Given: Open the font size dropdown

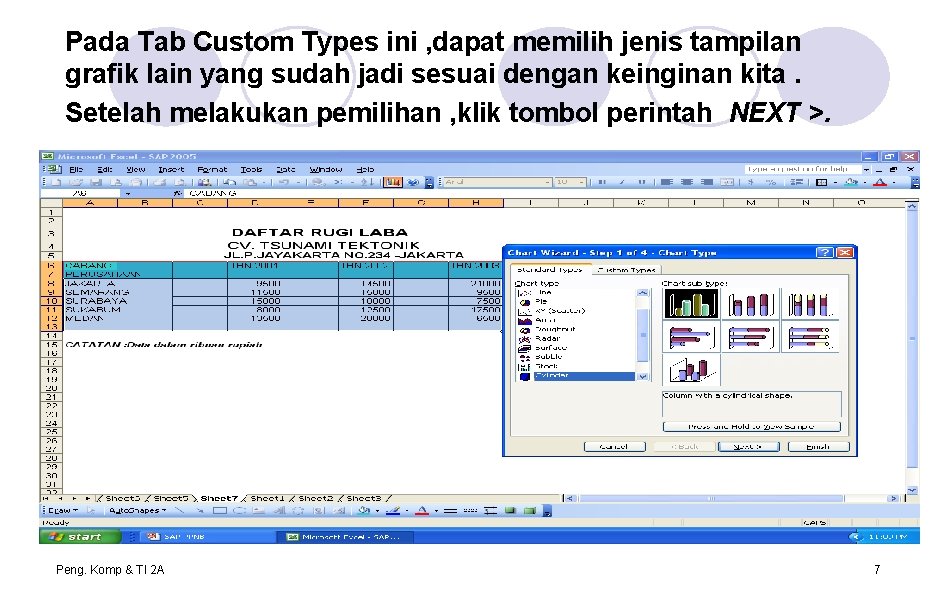Looking at the screenshot, I should tap(581, 182).
